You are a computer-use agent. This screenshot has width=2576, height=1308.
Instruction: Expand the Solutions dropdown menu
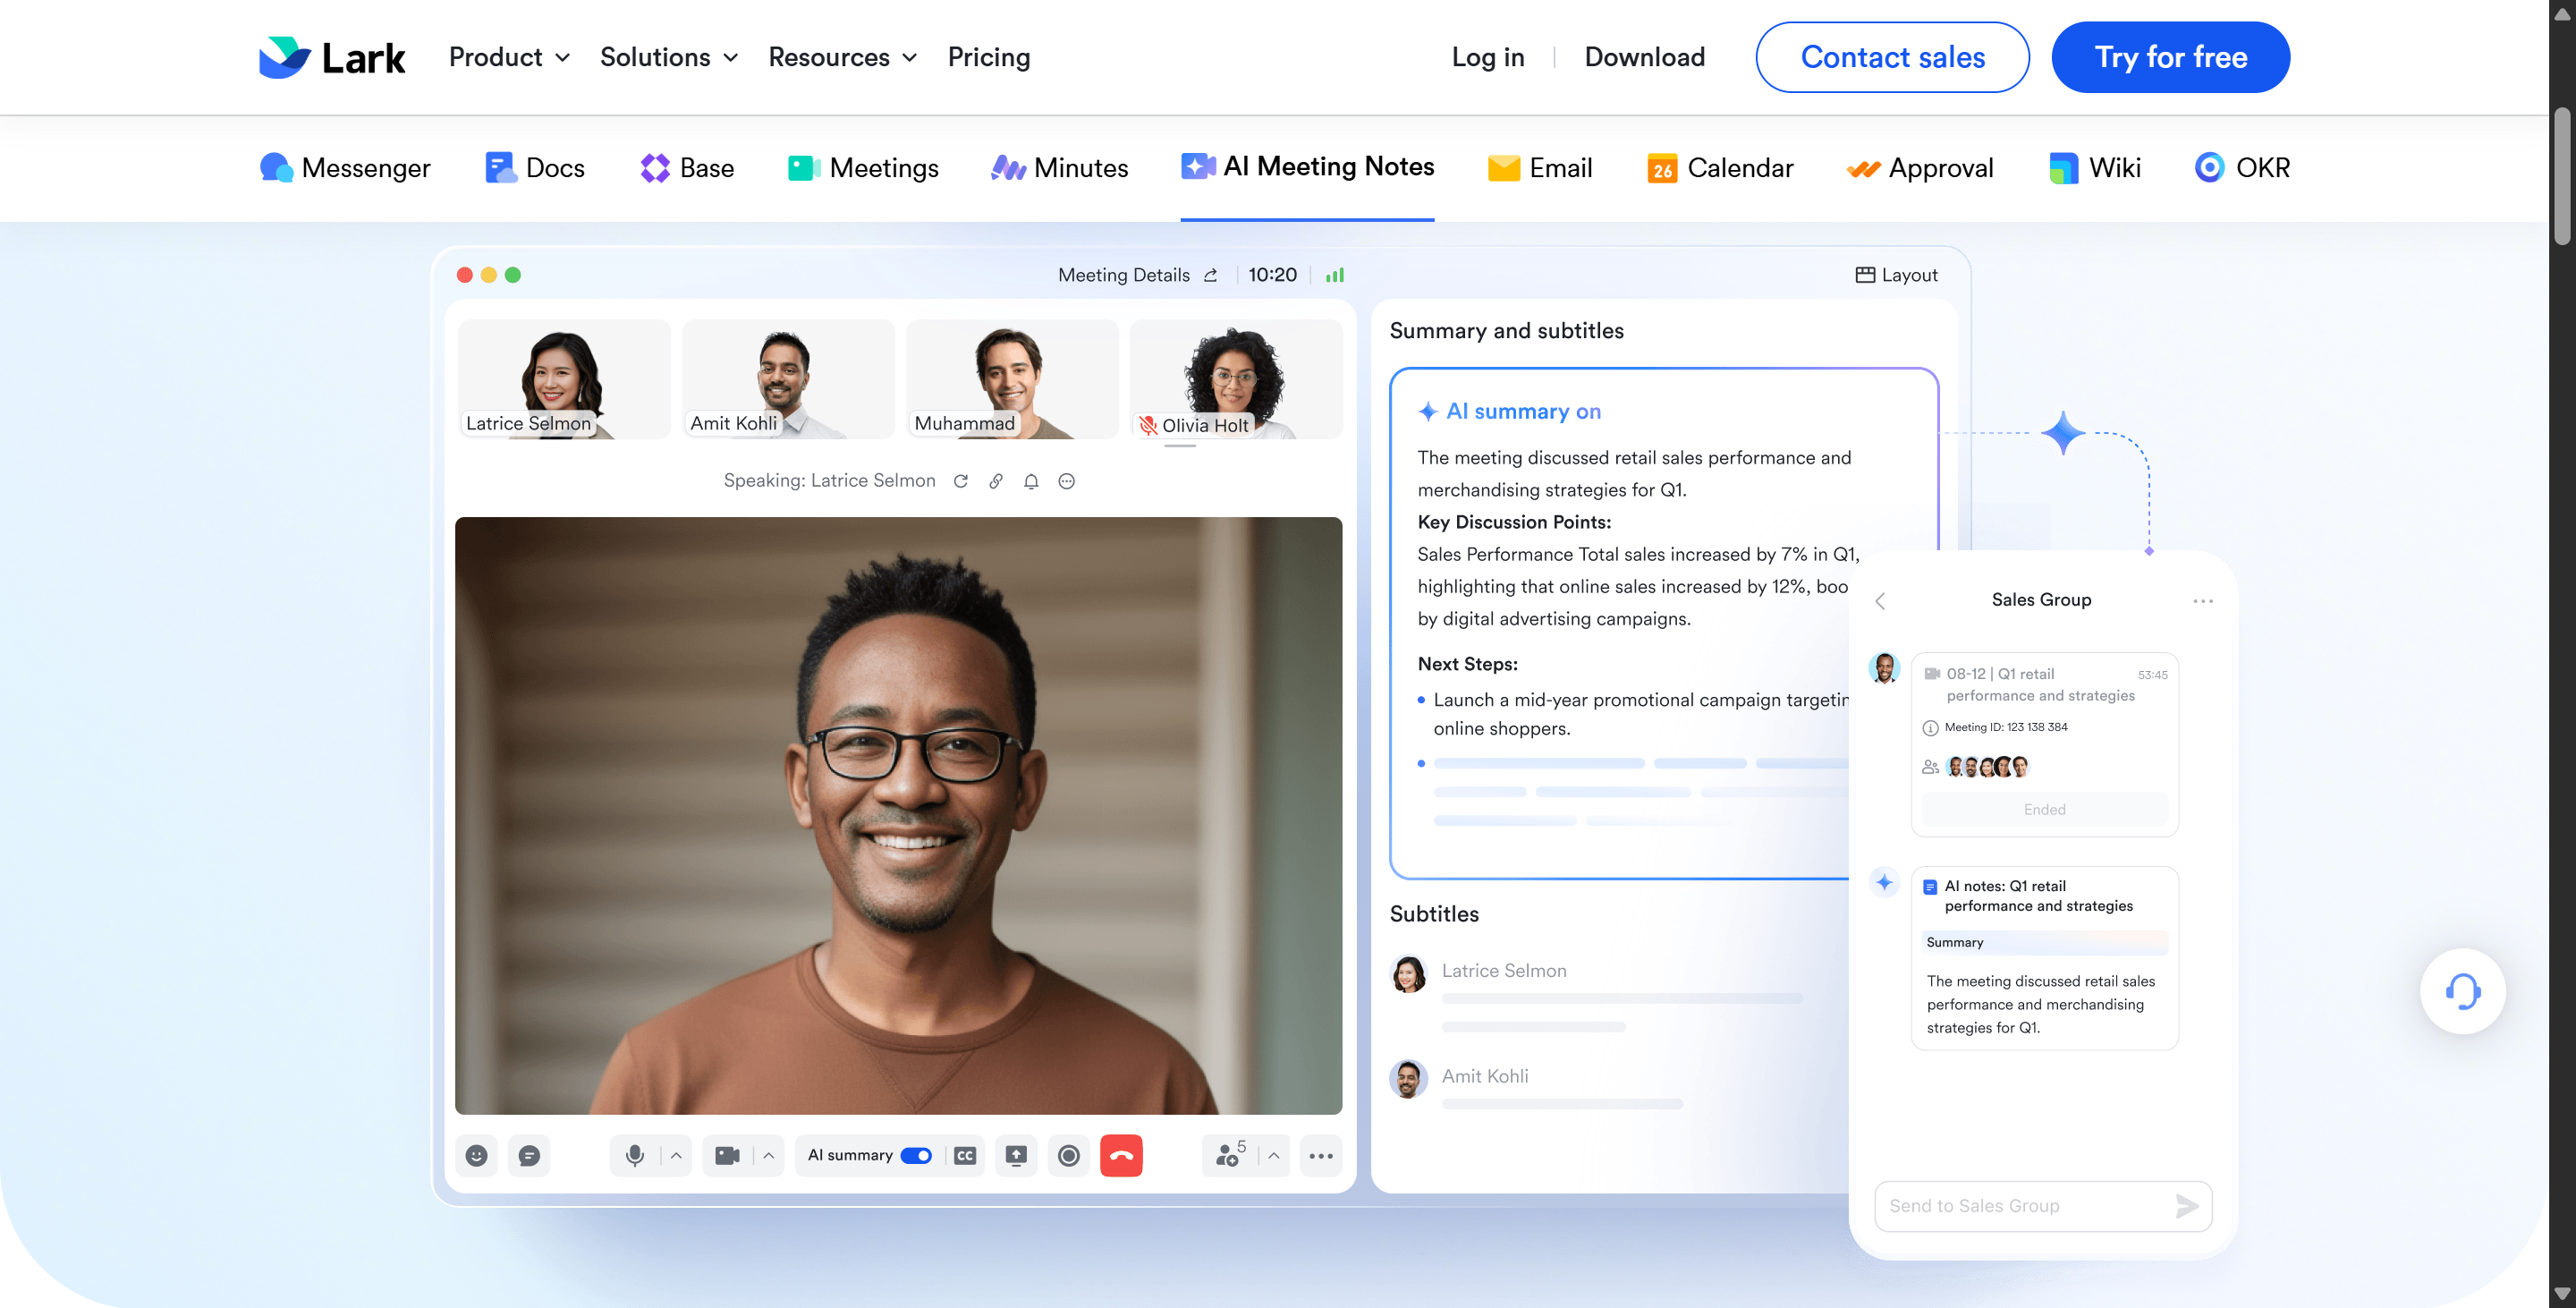point(668,57)
